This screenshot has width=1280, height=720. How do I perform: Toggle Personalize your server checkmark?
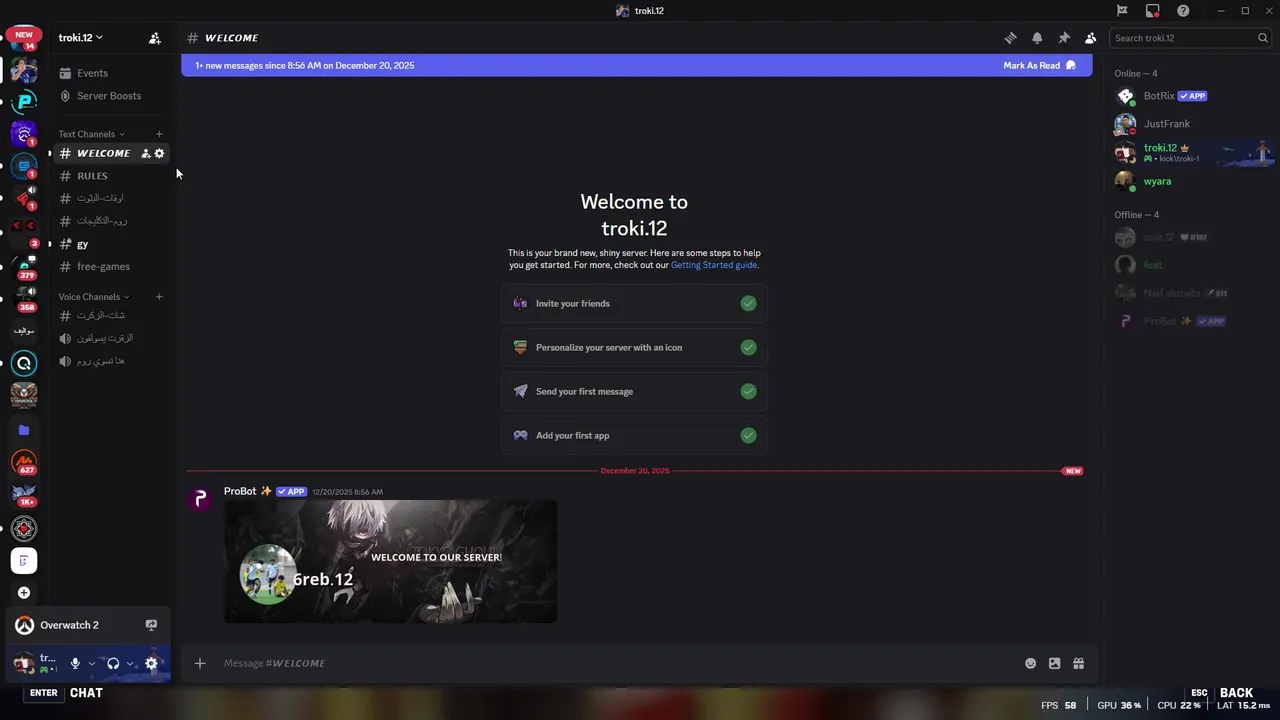pyautogui.click(x=748, y=347)
